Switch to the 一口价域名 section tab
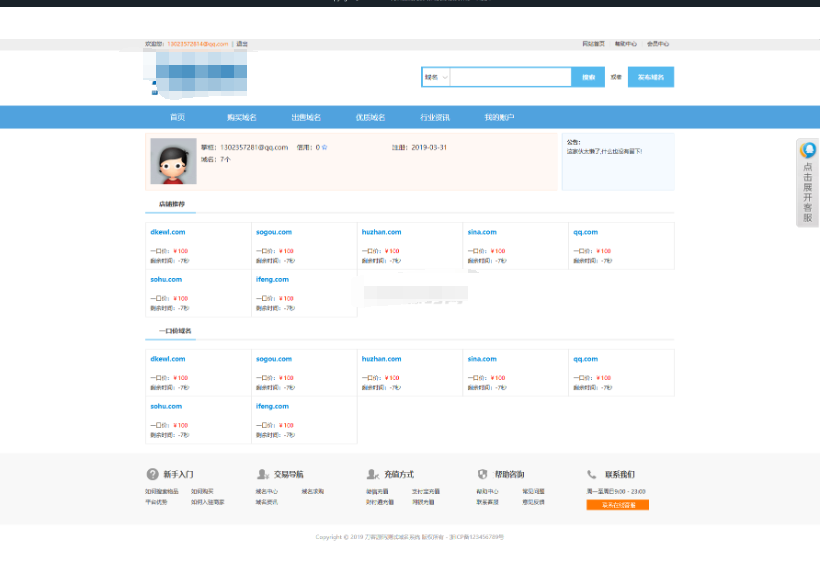Viewport: 821px width, 582px height. (174, 331)
